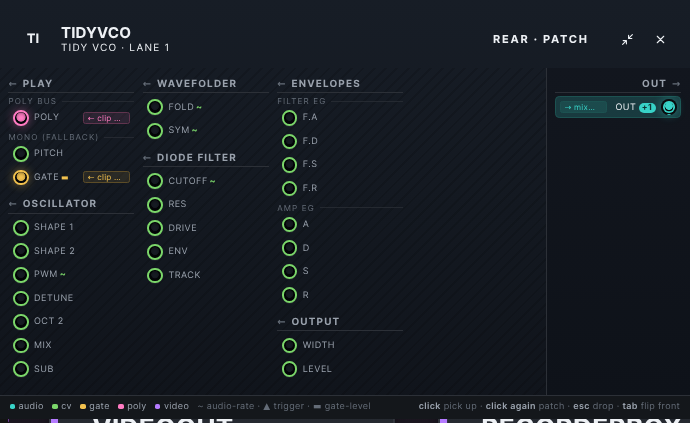Viewport: 690px width, 423px height.
Task: Click the FOLD wavefolder jack
Action: [155, 107]
